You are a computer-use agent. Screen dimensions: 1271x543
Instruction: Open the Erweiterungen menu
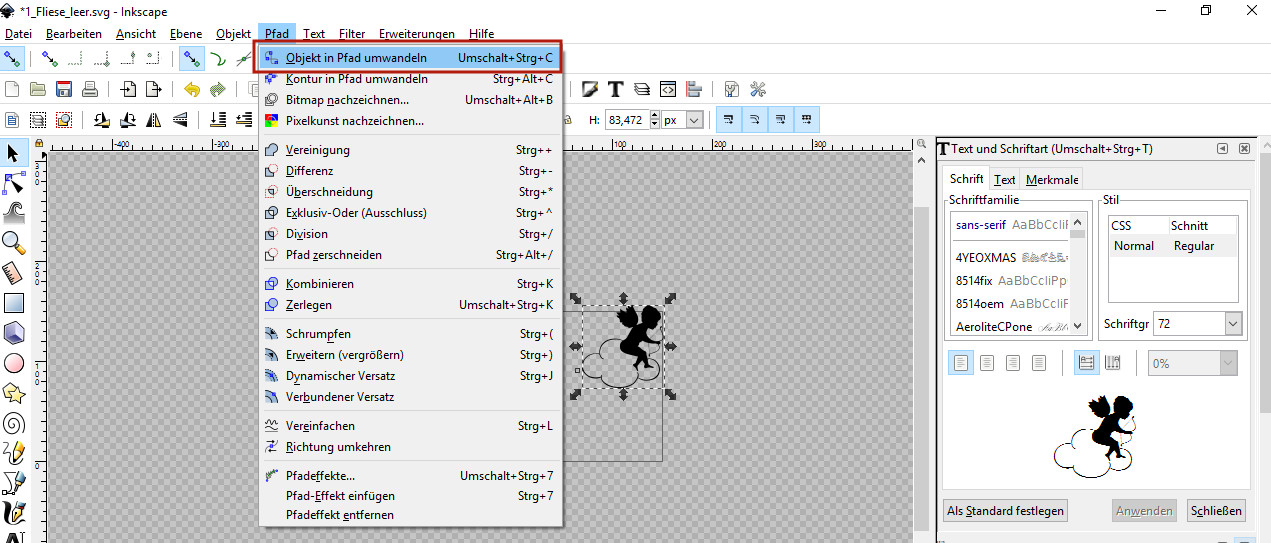click(x=416, y=34)
